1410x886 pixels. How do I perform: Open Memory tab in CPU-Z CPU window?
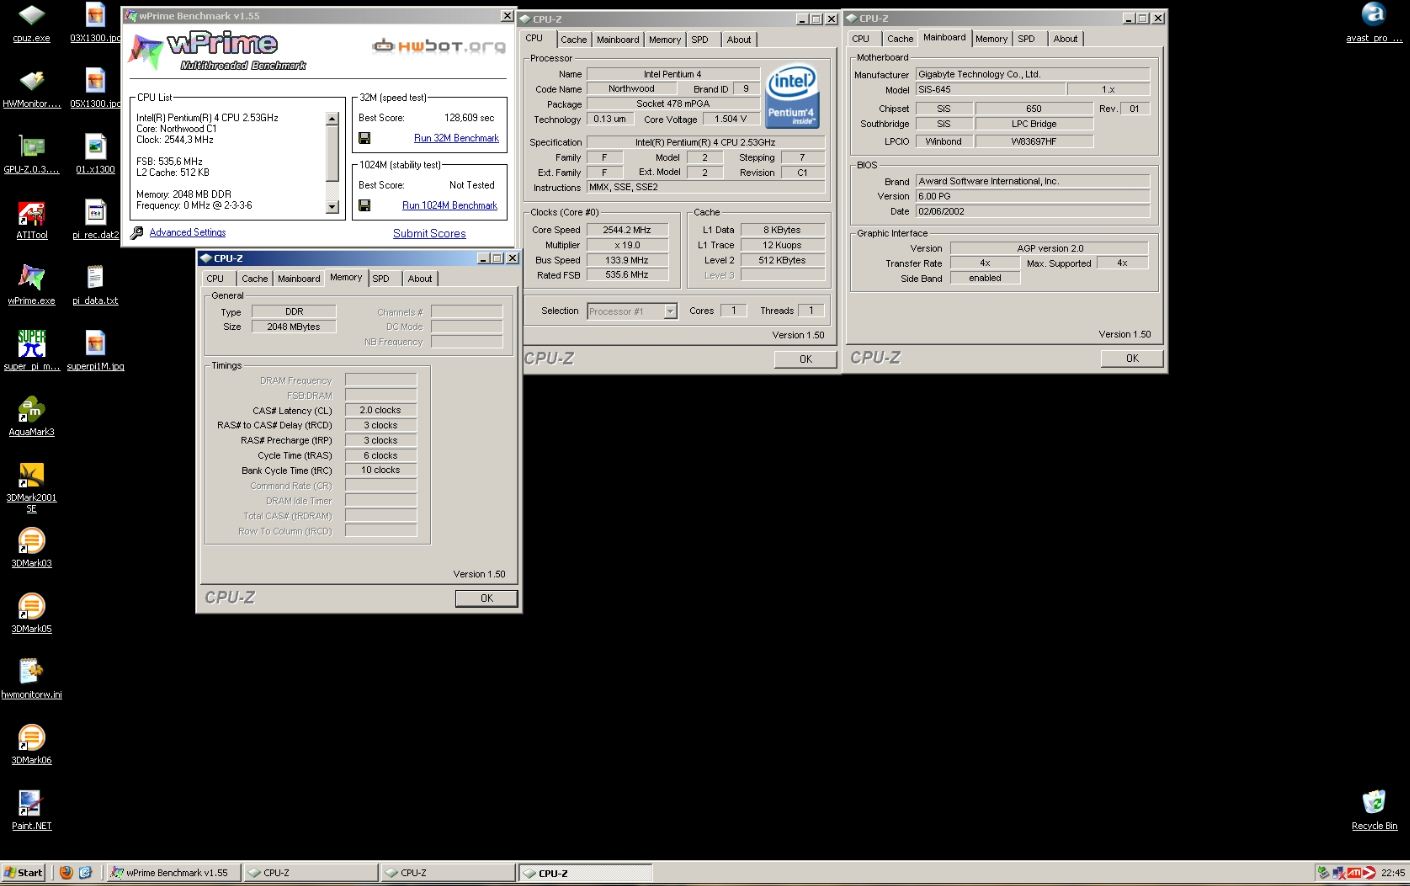click(x=664, y=39)
